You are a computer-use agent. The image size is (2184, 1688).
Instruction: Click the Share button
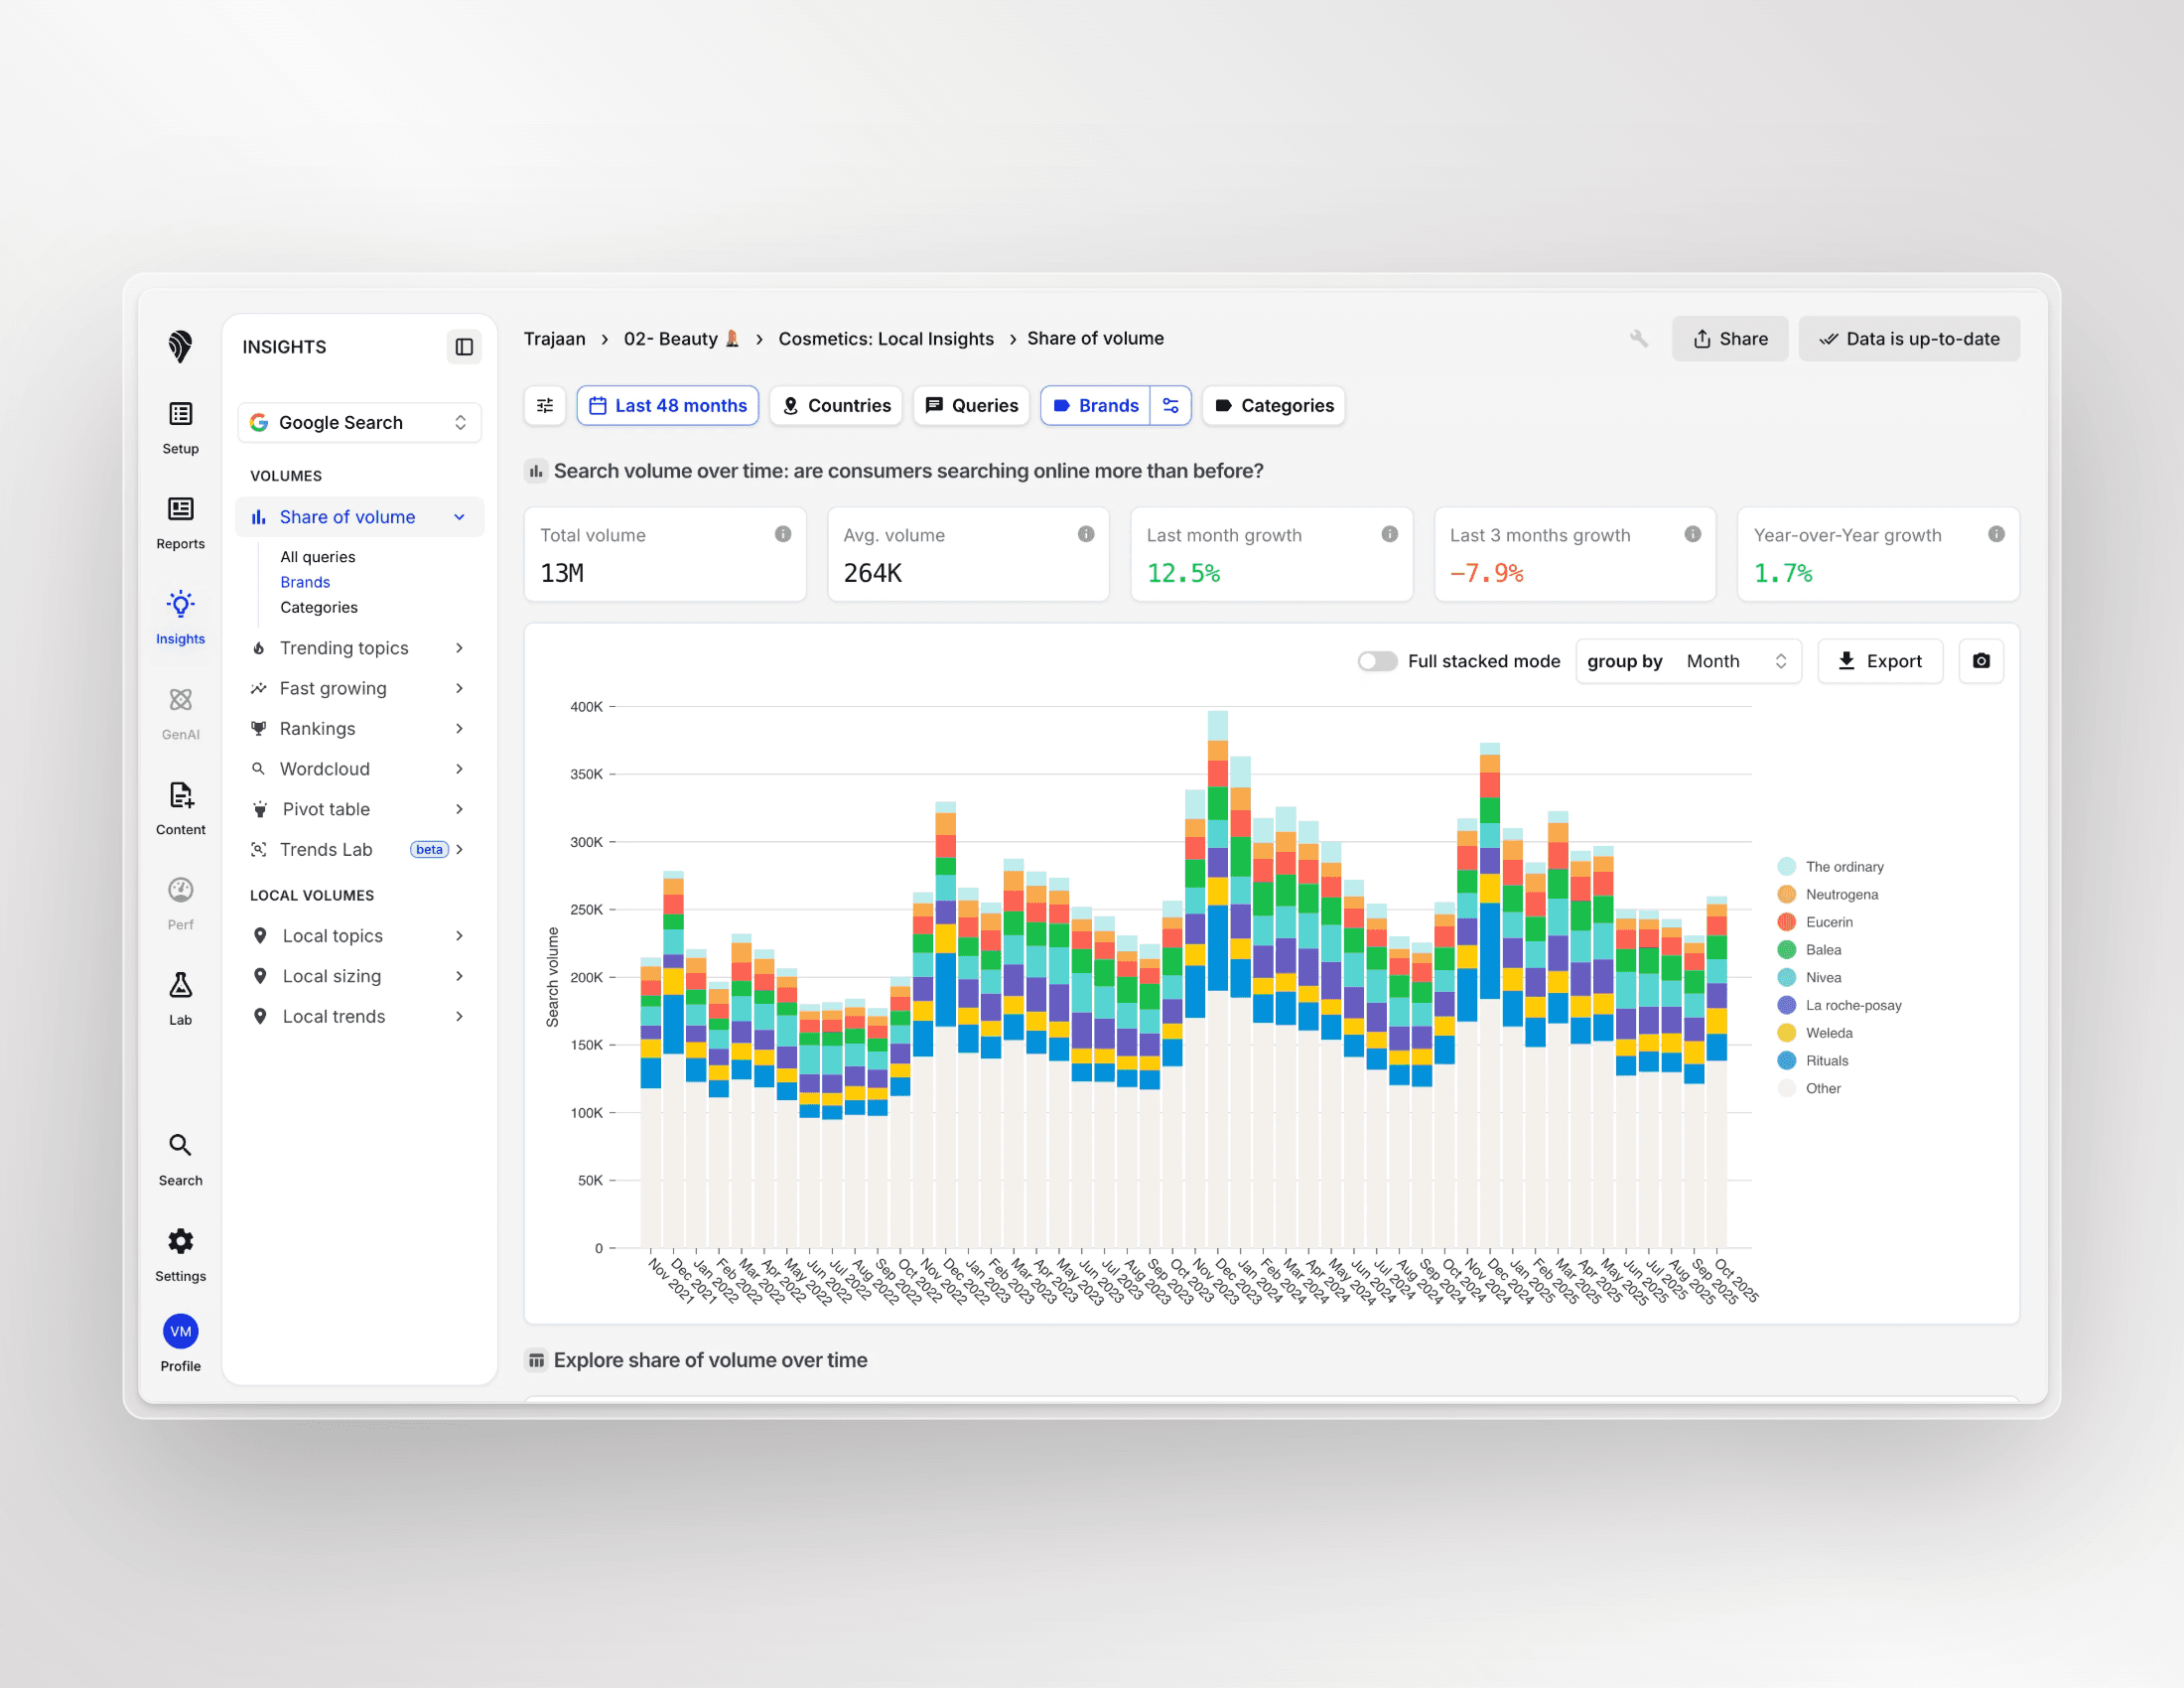[1729, 339]
